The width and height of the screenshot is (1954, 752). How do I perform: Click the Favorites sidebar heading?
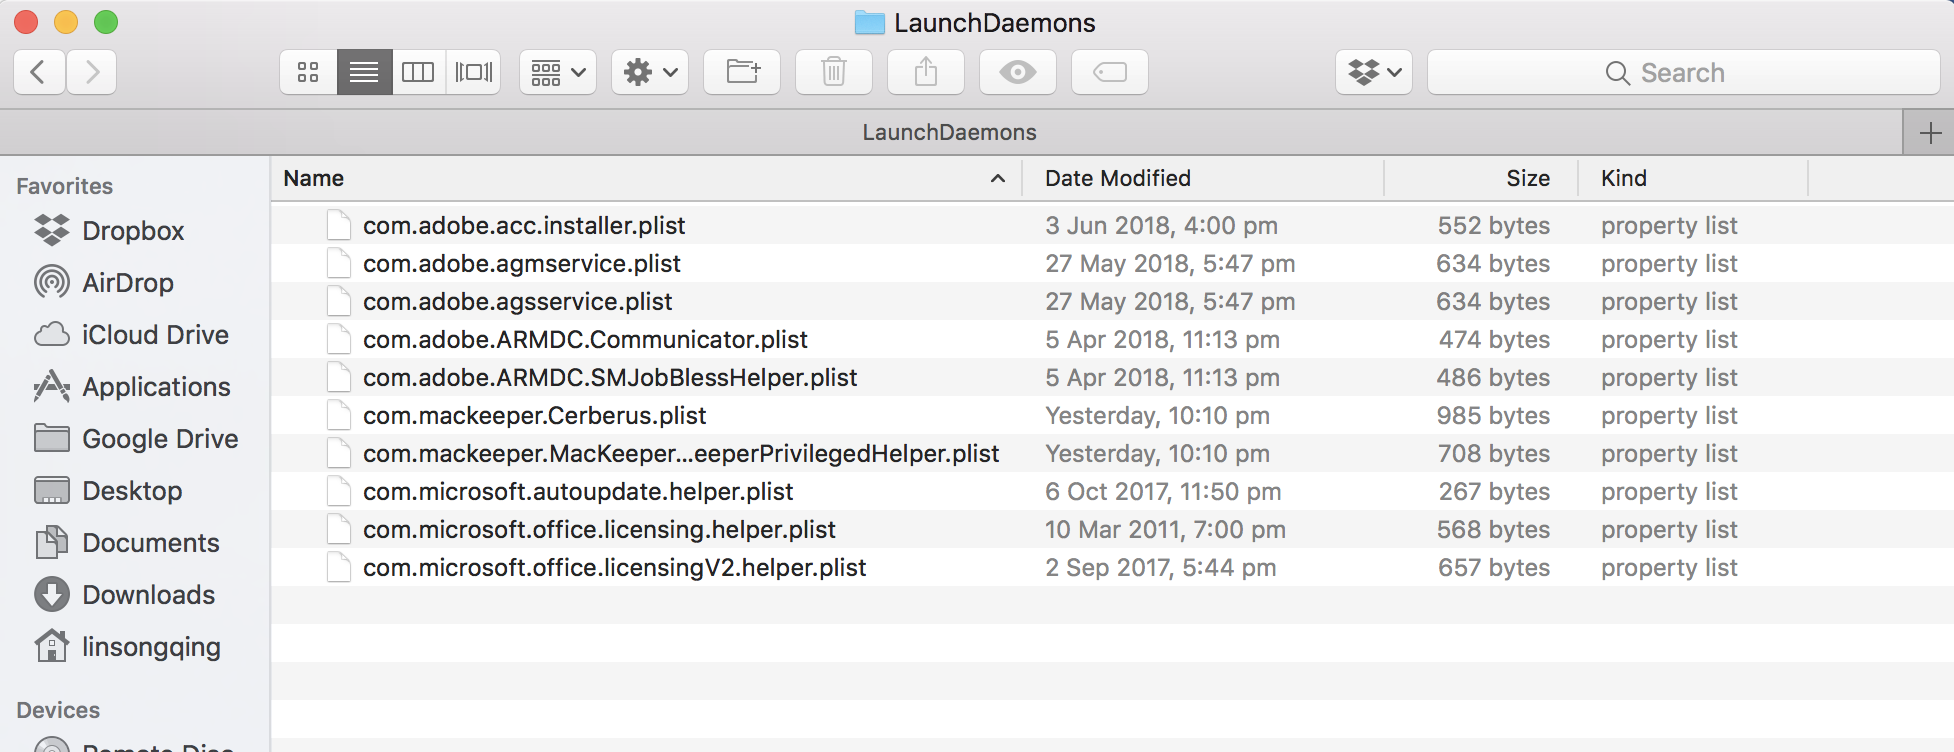coord(64,186)
